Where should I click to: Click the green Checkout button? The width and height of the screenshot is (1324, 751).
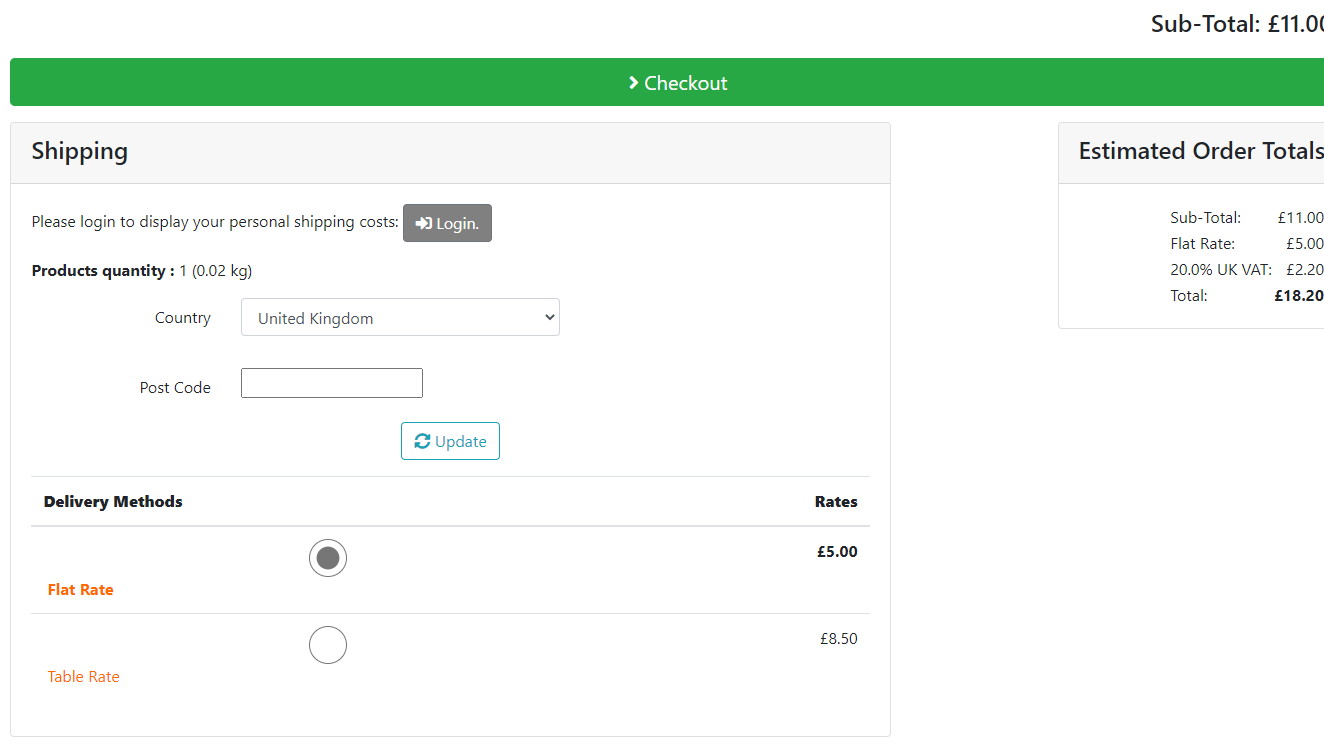coord(667,82)
